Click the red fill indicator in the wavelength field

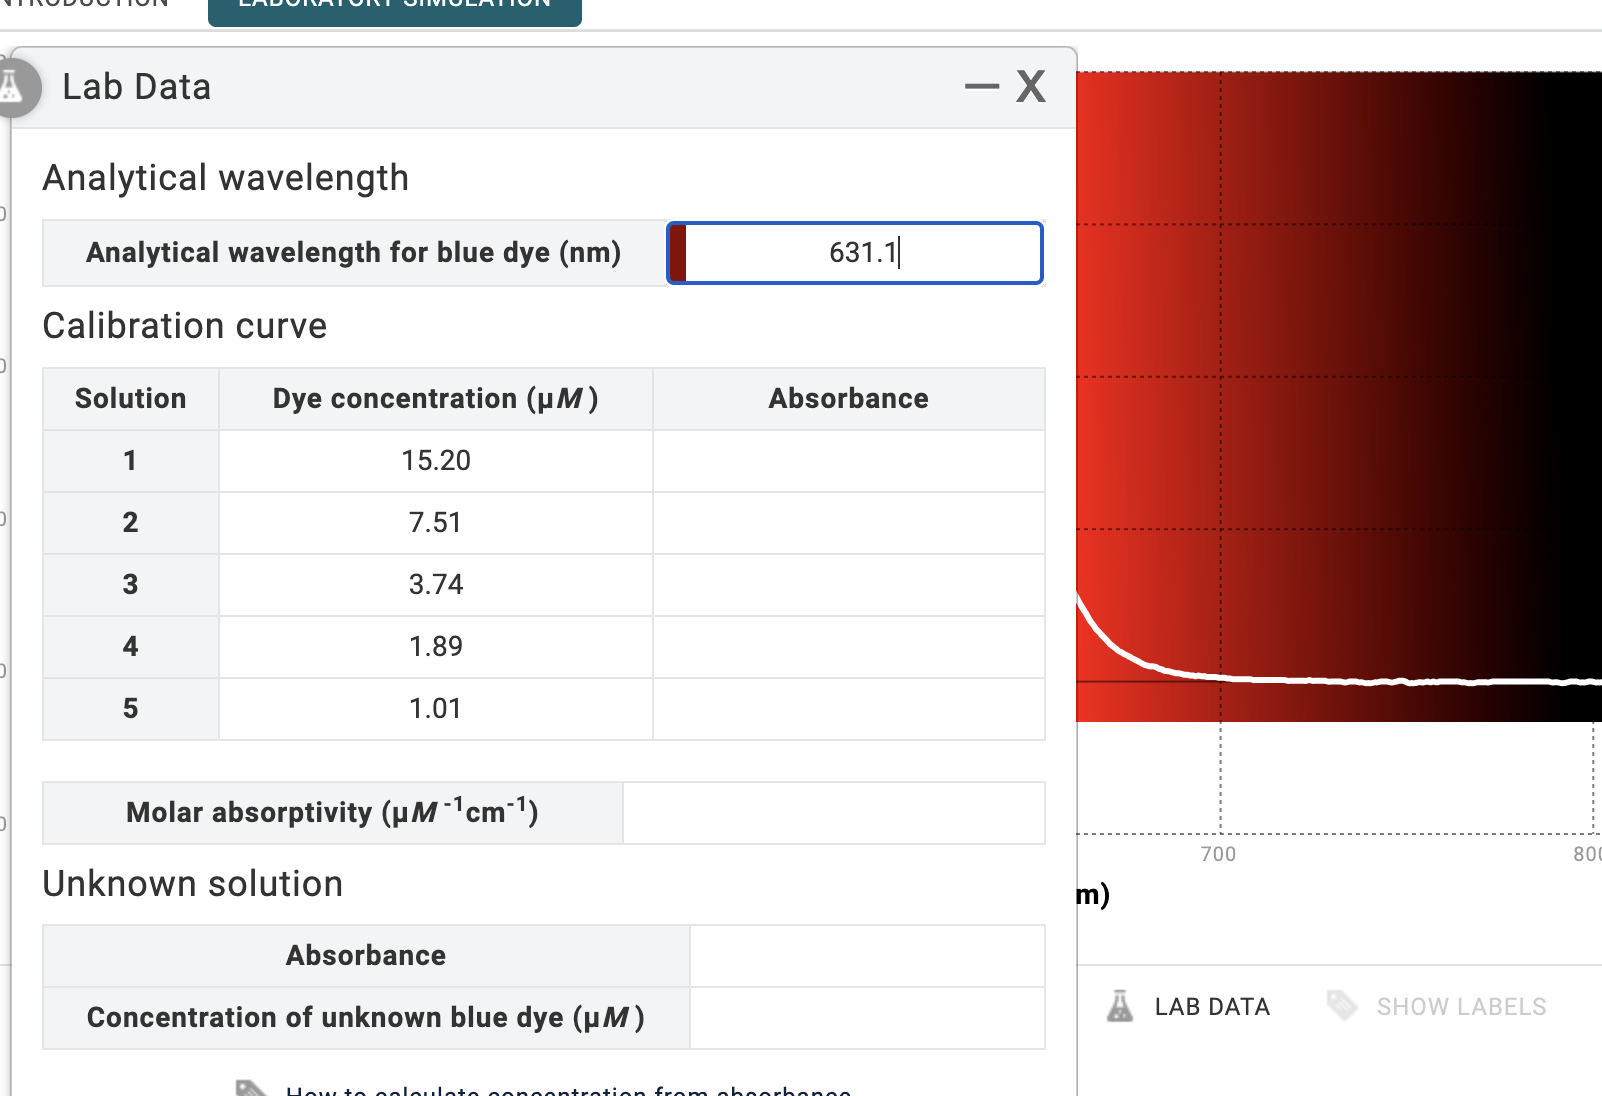(x=678, y=253)
